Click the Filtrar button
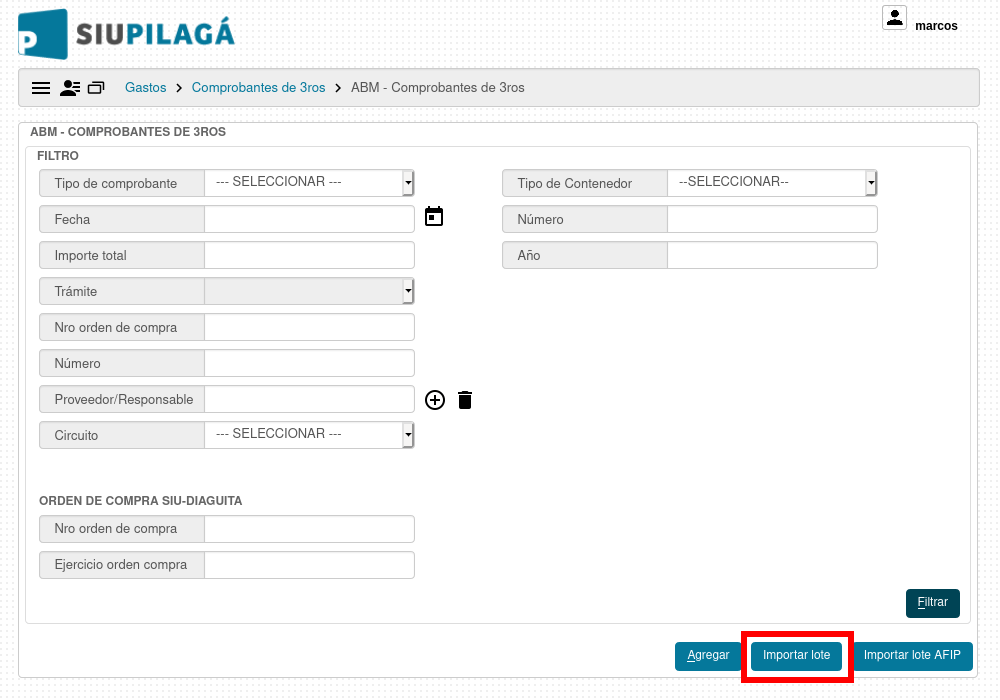 coord(932,603)
